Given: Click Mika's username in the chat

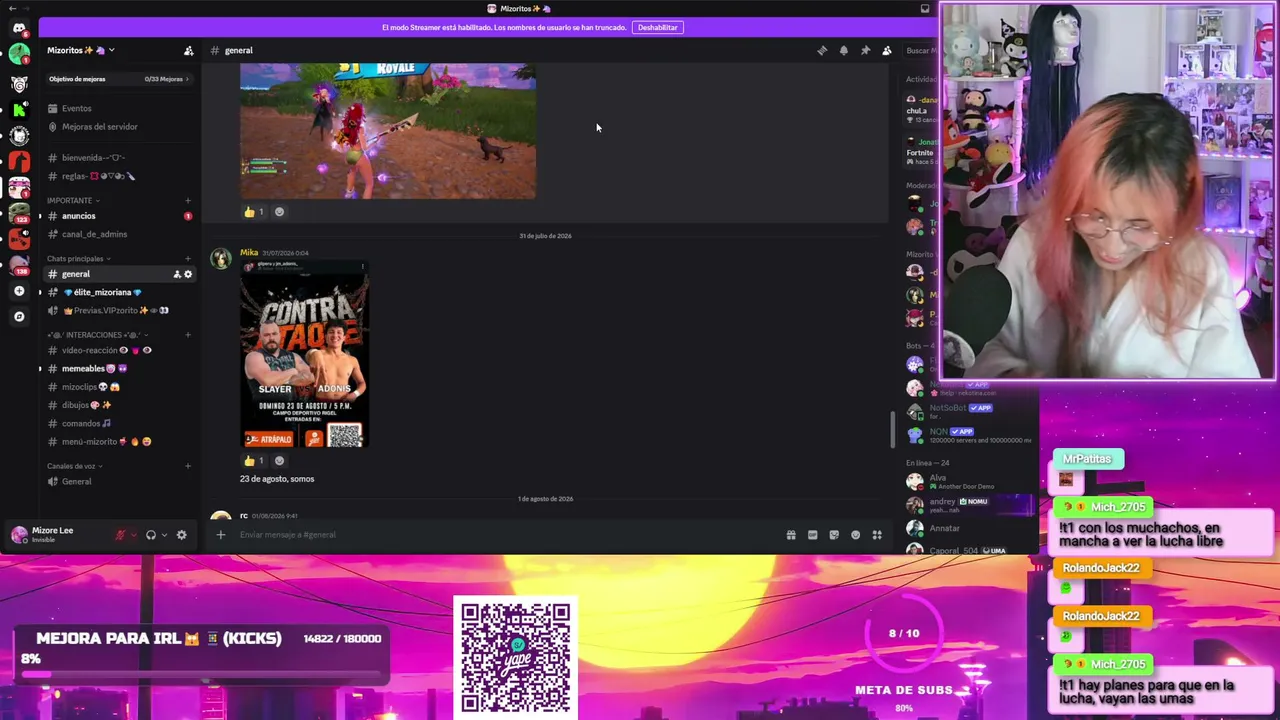Looking at the screenshot, I should pos(249,252).
